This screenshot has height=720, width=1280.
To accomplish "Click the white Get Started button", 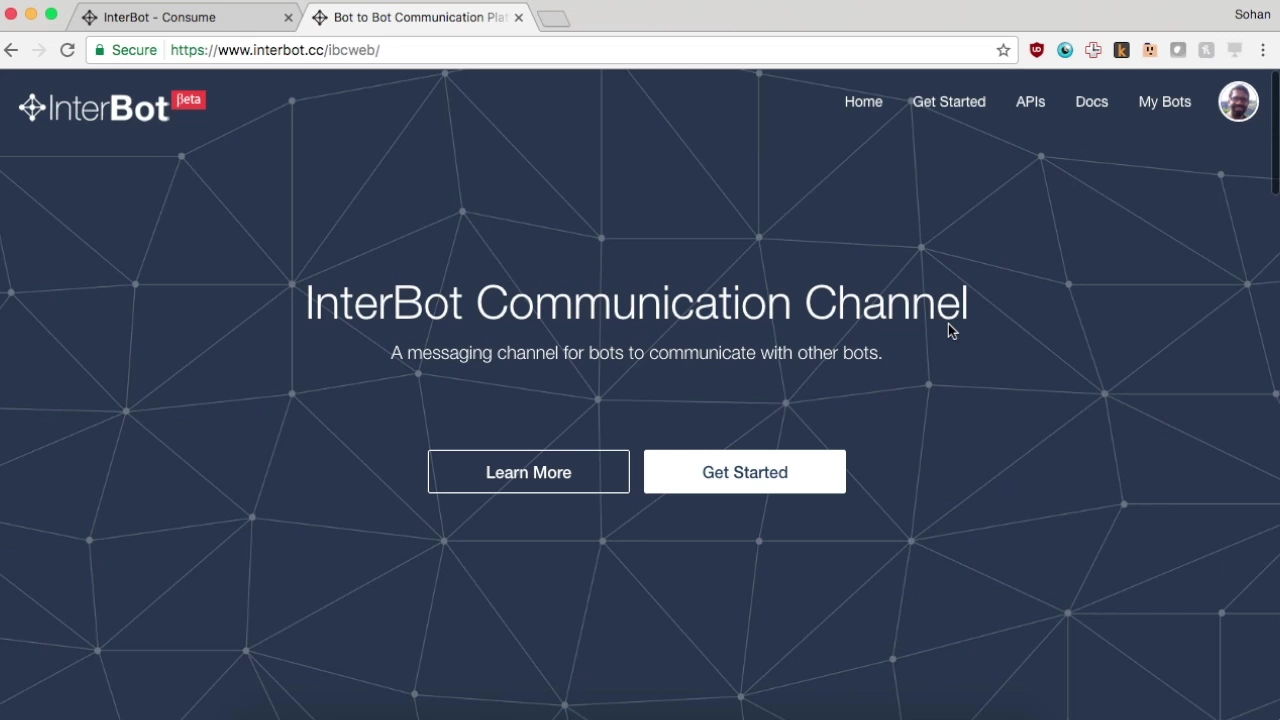I will pyautogui.click(x=745, y=472).
